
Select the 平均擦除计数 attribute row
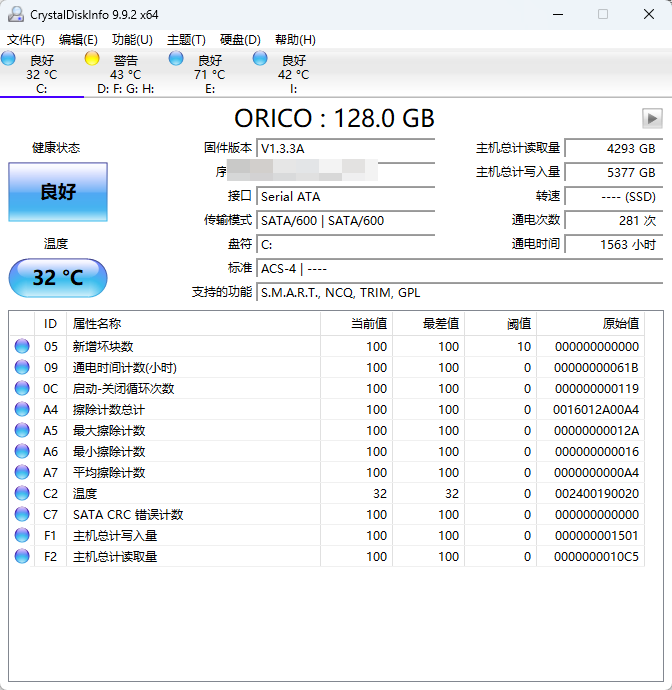click(327, 473)
